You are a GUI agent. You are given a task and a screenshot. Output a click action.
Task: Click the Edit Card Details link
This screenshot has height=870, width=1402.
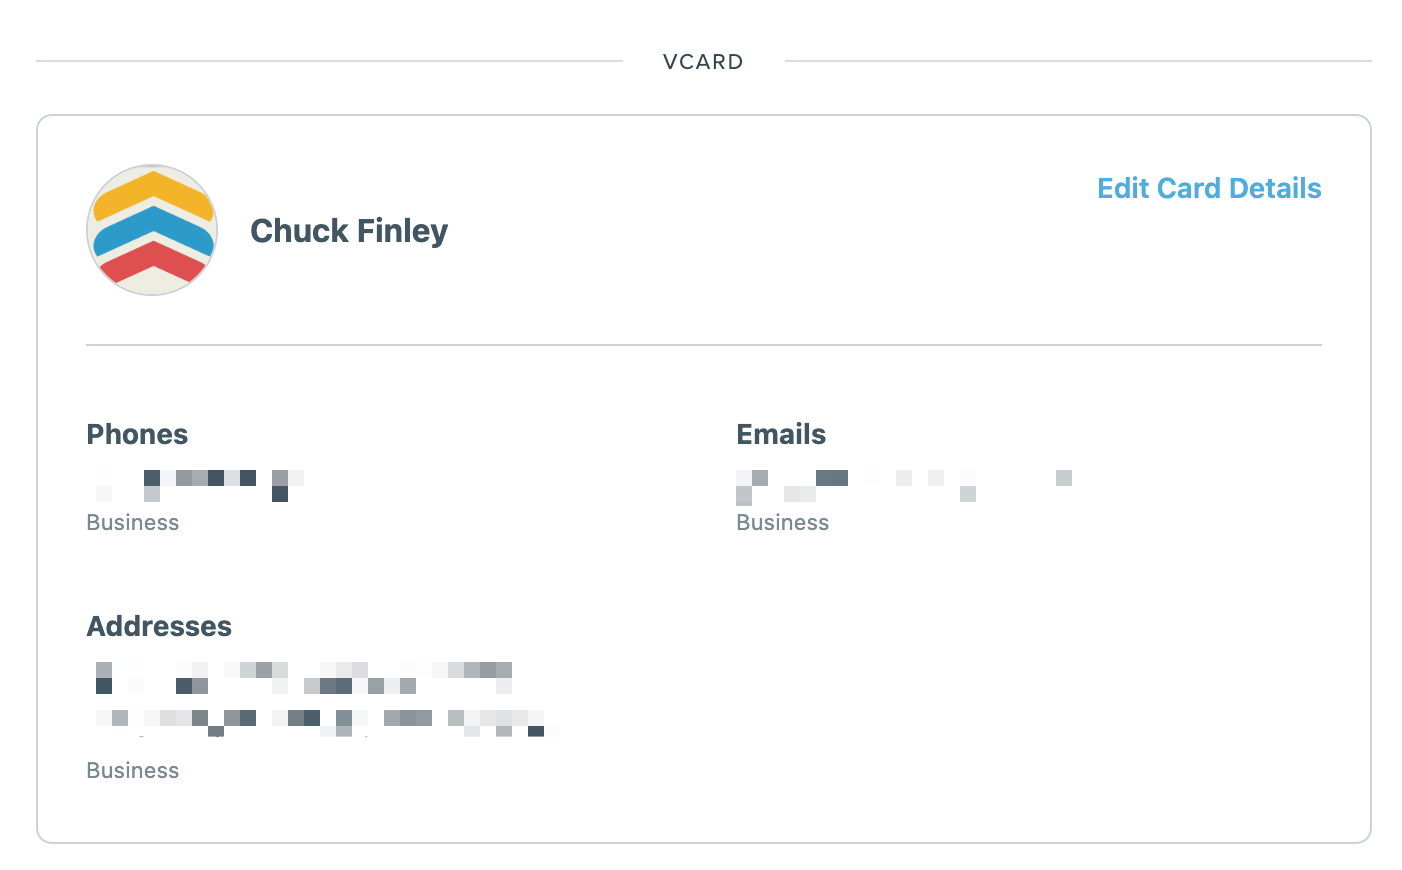click(1209, 188)
